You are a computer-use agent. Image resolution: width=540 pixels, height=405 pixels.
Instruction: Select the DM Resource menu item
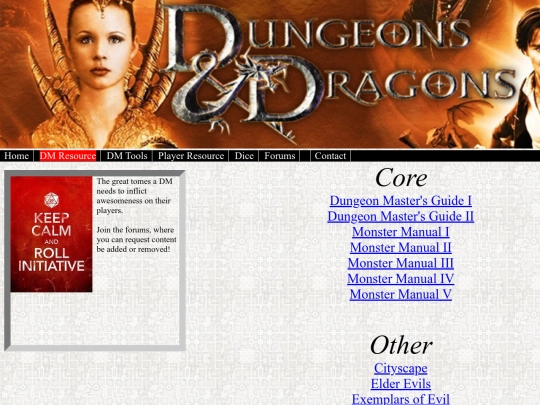(x=68, y=156)
